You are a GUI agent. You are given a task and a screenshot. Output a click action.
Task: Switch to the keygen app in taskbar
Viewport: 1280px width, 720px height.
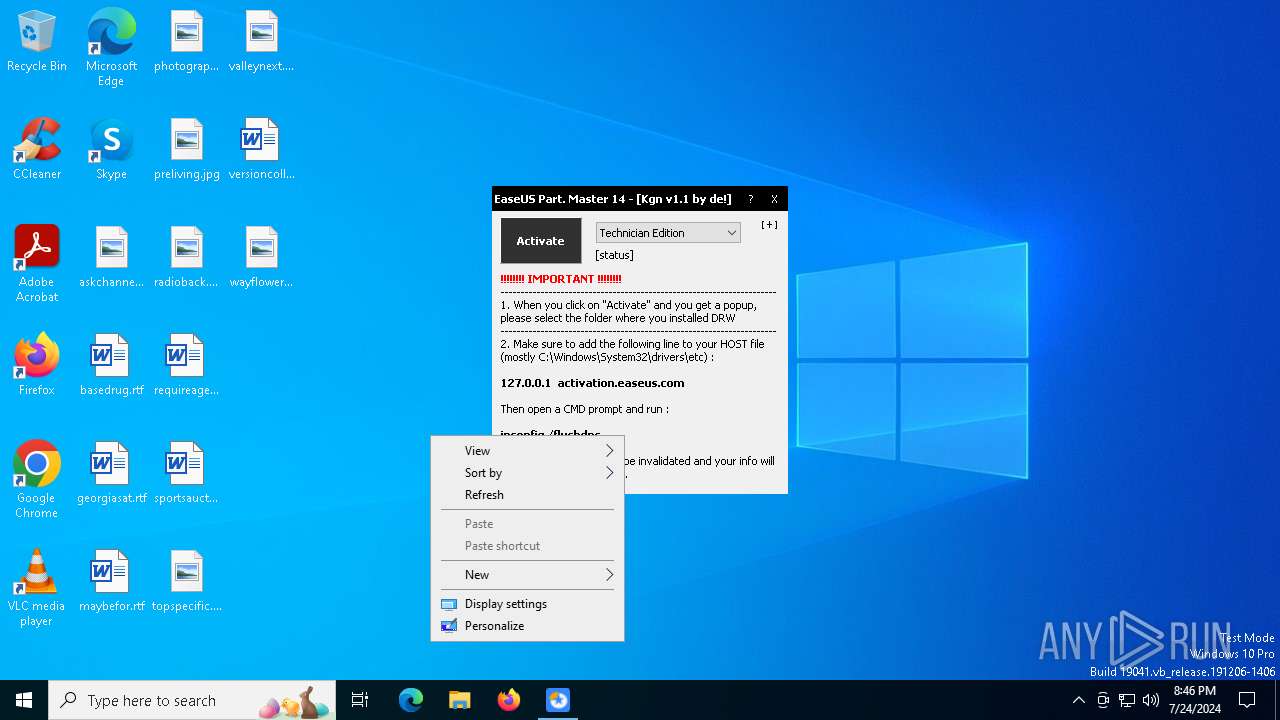(x=558, y=700)
